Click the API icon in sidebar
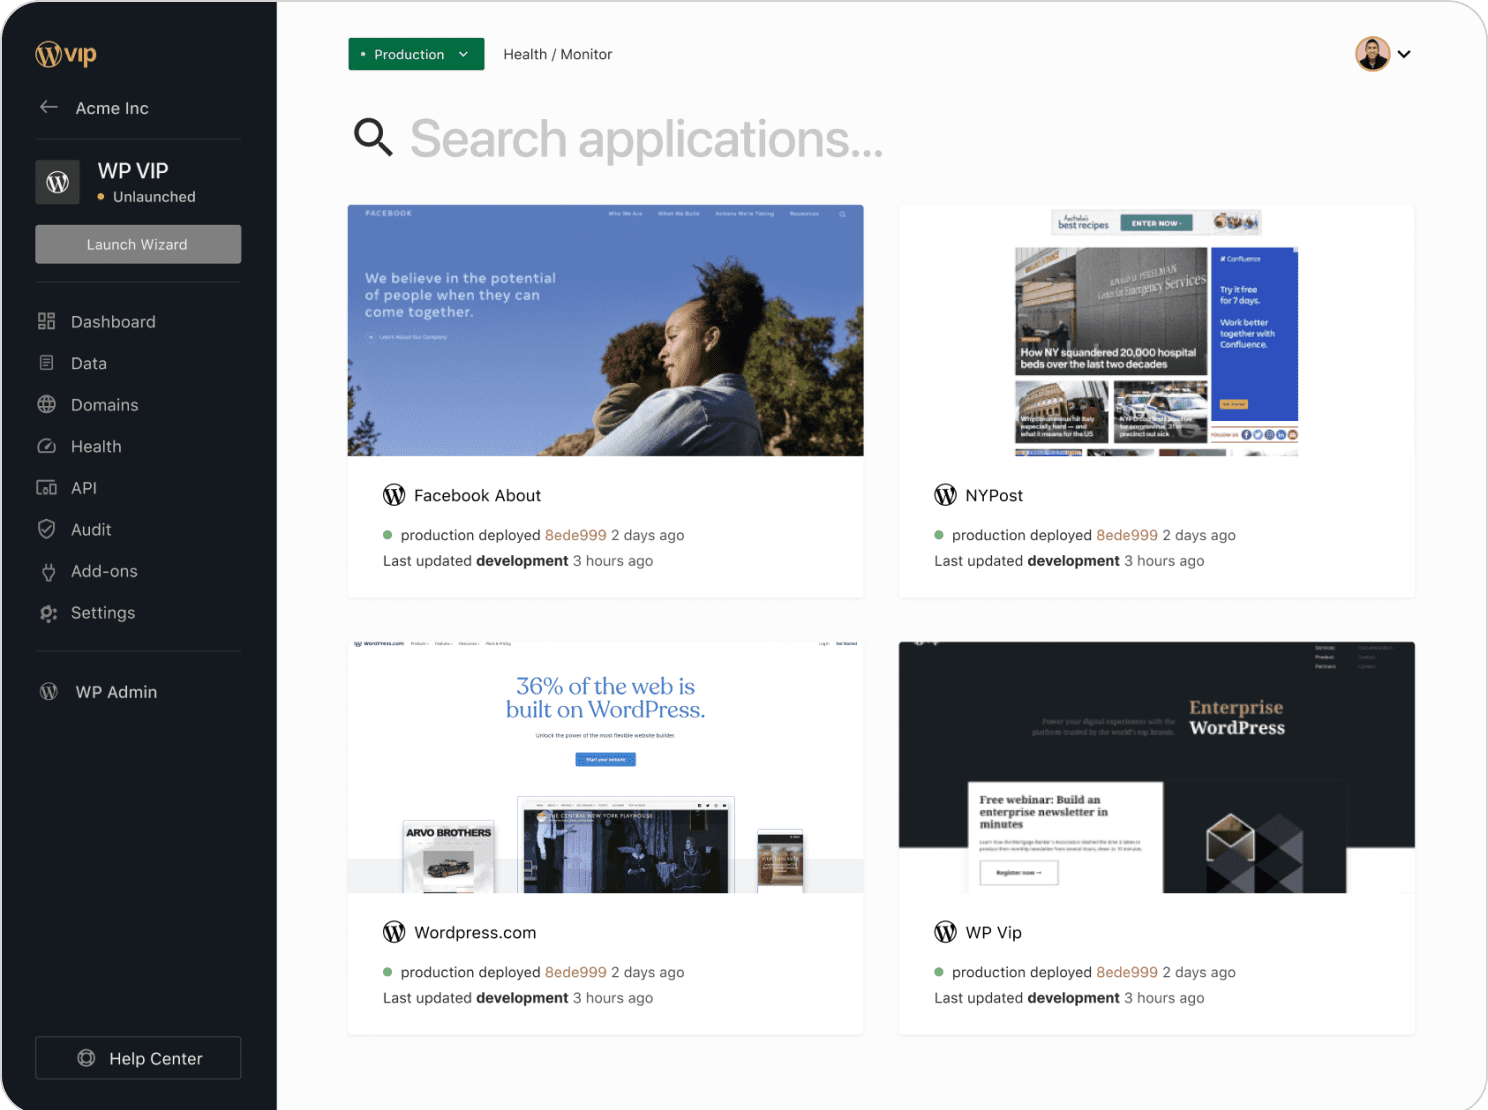Viewport: 1488px width, 1110px height. point(46,488)
